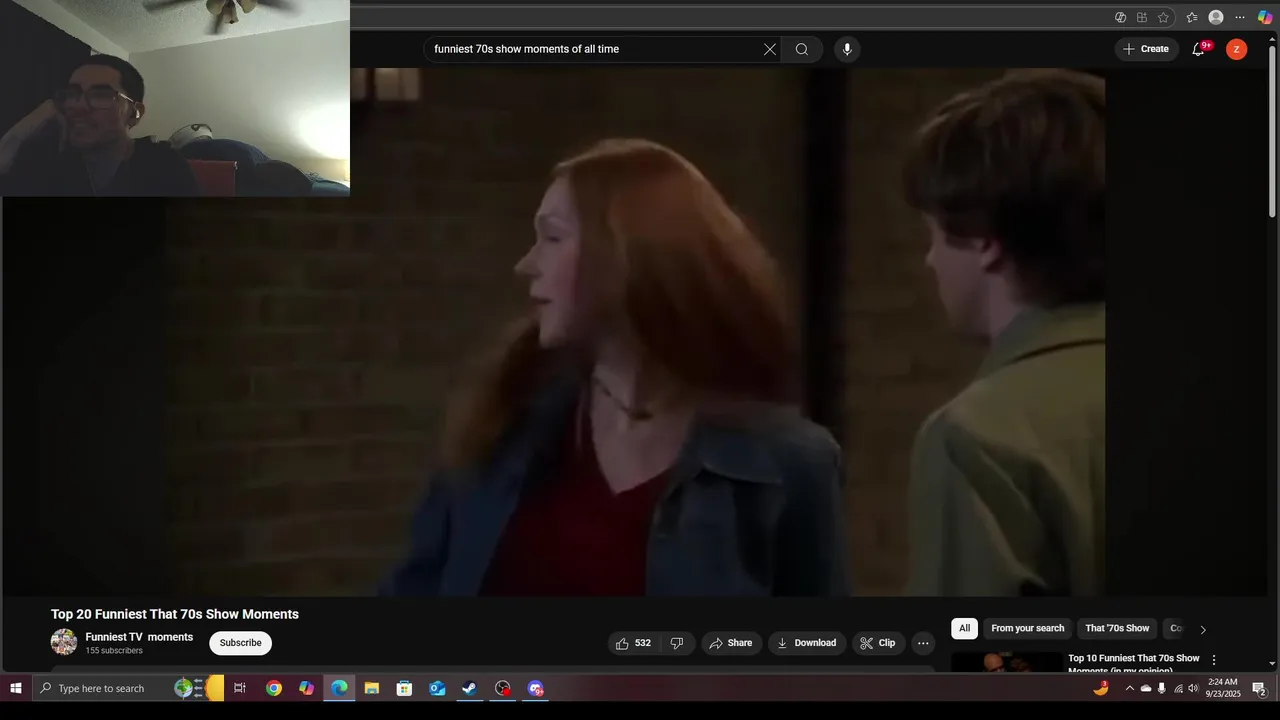1280x720 pixels.
Task: Open Windows notification center
Action: (1260, 688)
